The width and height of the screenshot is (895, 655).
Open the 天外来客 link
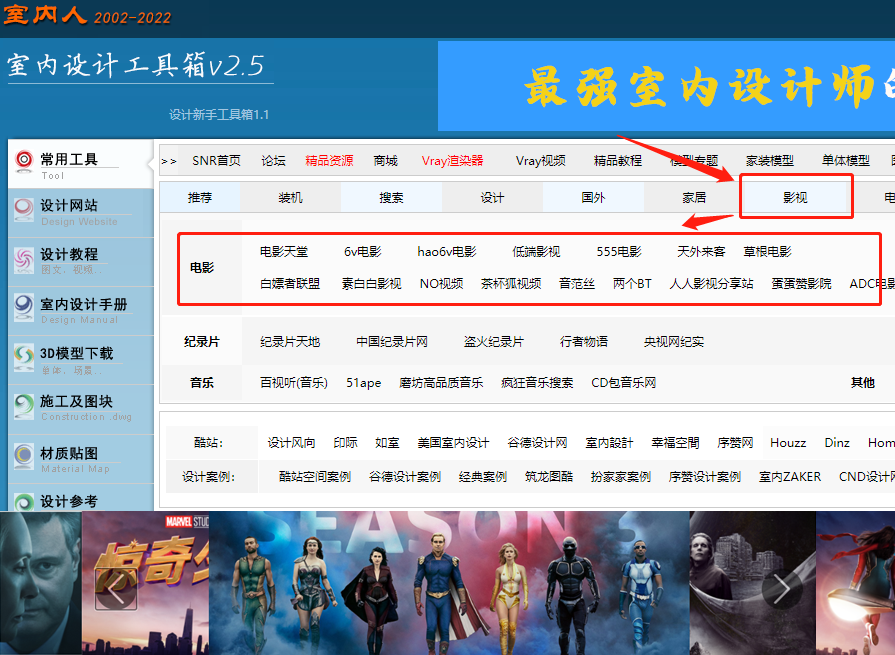pyautogui.click(x=701, y=252)
